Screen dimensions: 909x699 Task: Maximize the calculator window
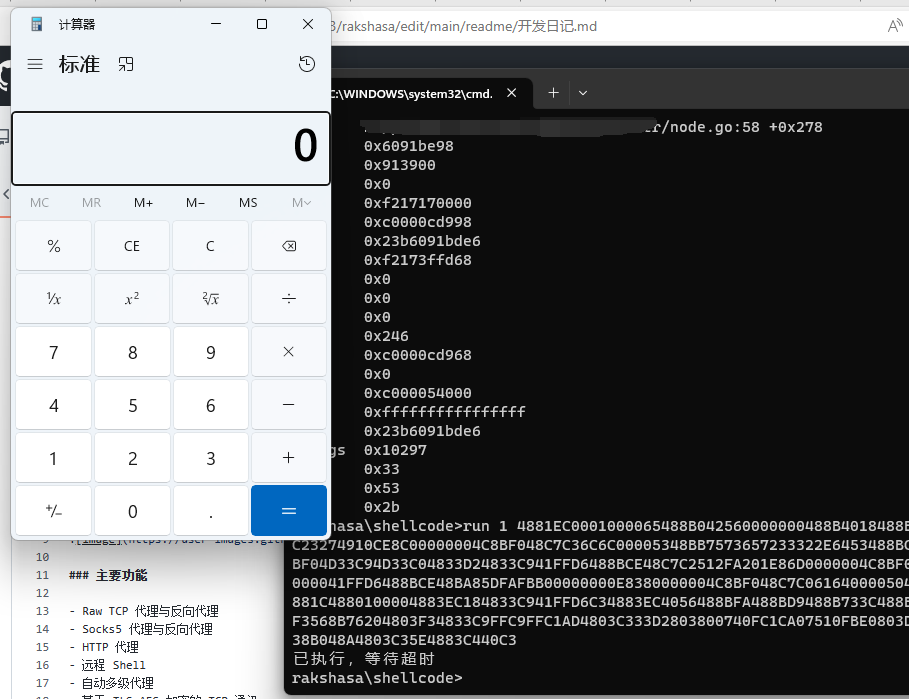tap(262, 24)
